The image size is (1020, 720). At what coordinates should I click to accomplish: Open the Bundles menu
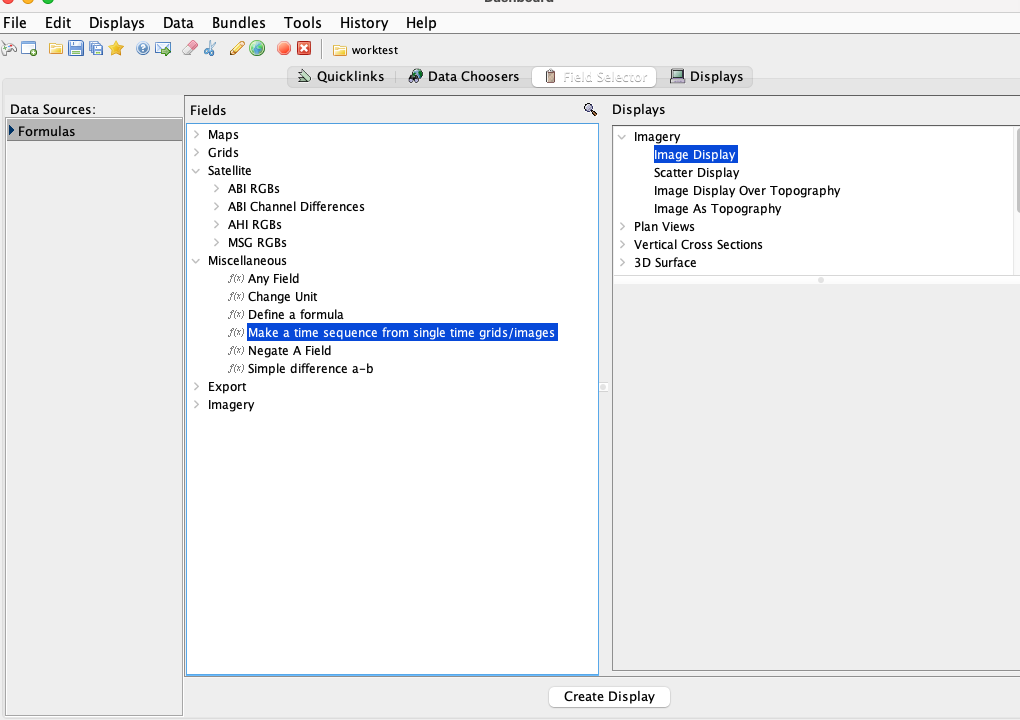[239, 23]
